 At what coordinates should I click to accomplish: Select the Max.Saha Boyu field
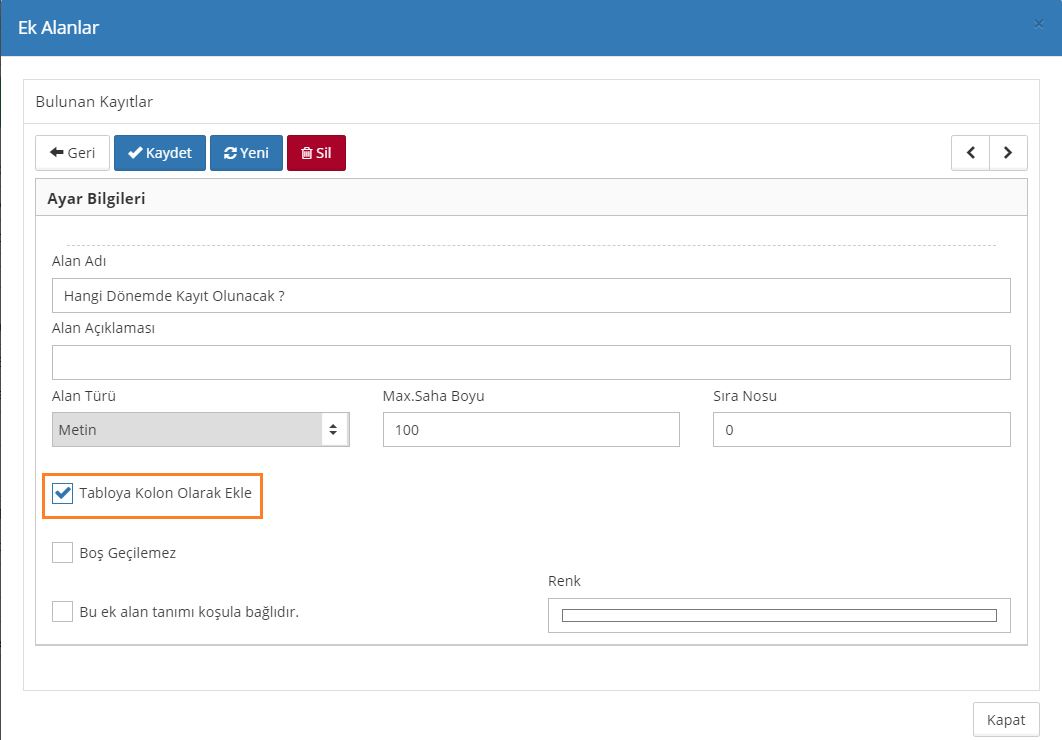(x=531, y=430)
